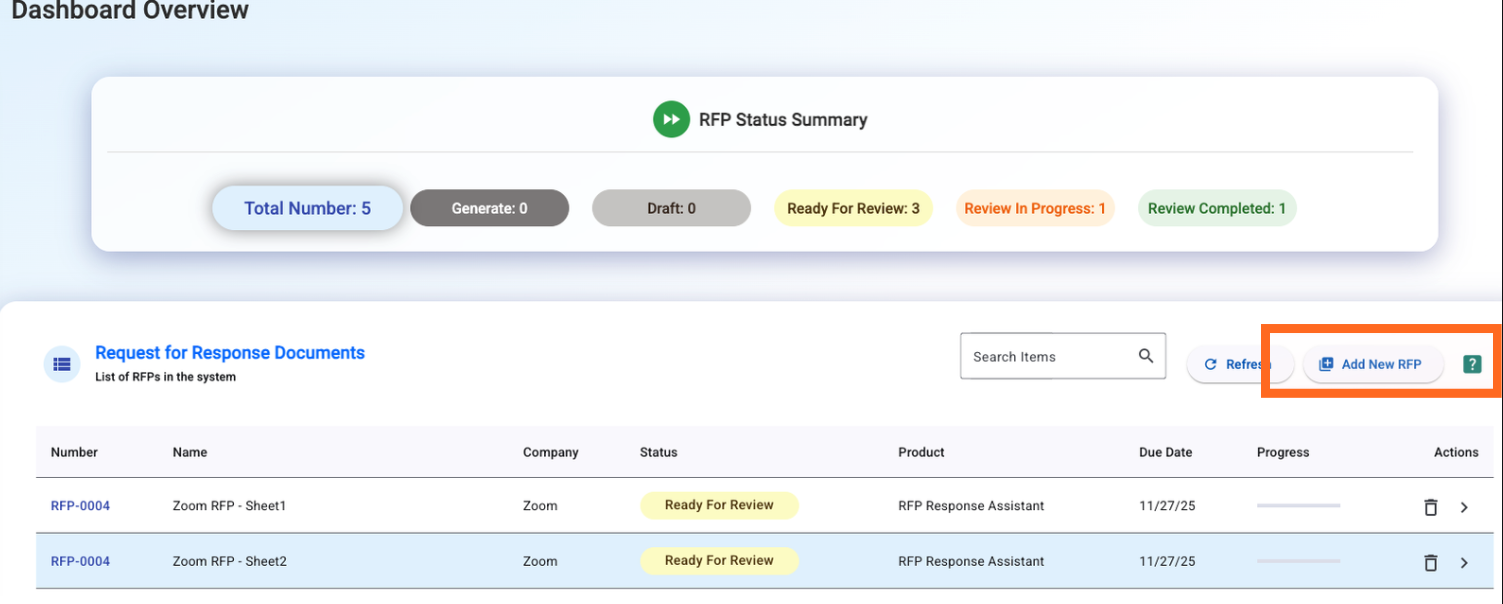1503x604 pixels.
Task: Click the Ready For Review badge in Sheet2 row
Action: coord(719,561)
